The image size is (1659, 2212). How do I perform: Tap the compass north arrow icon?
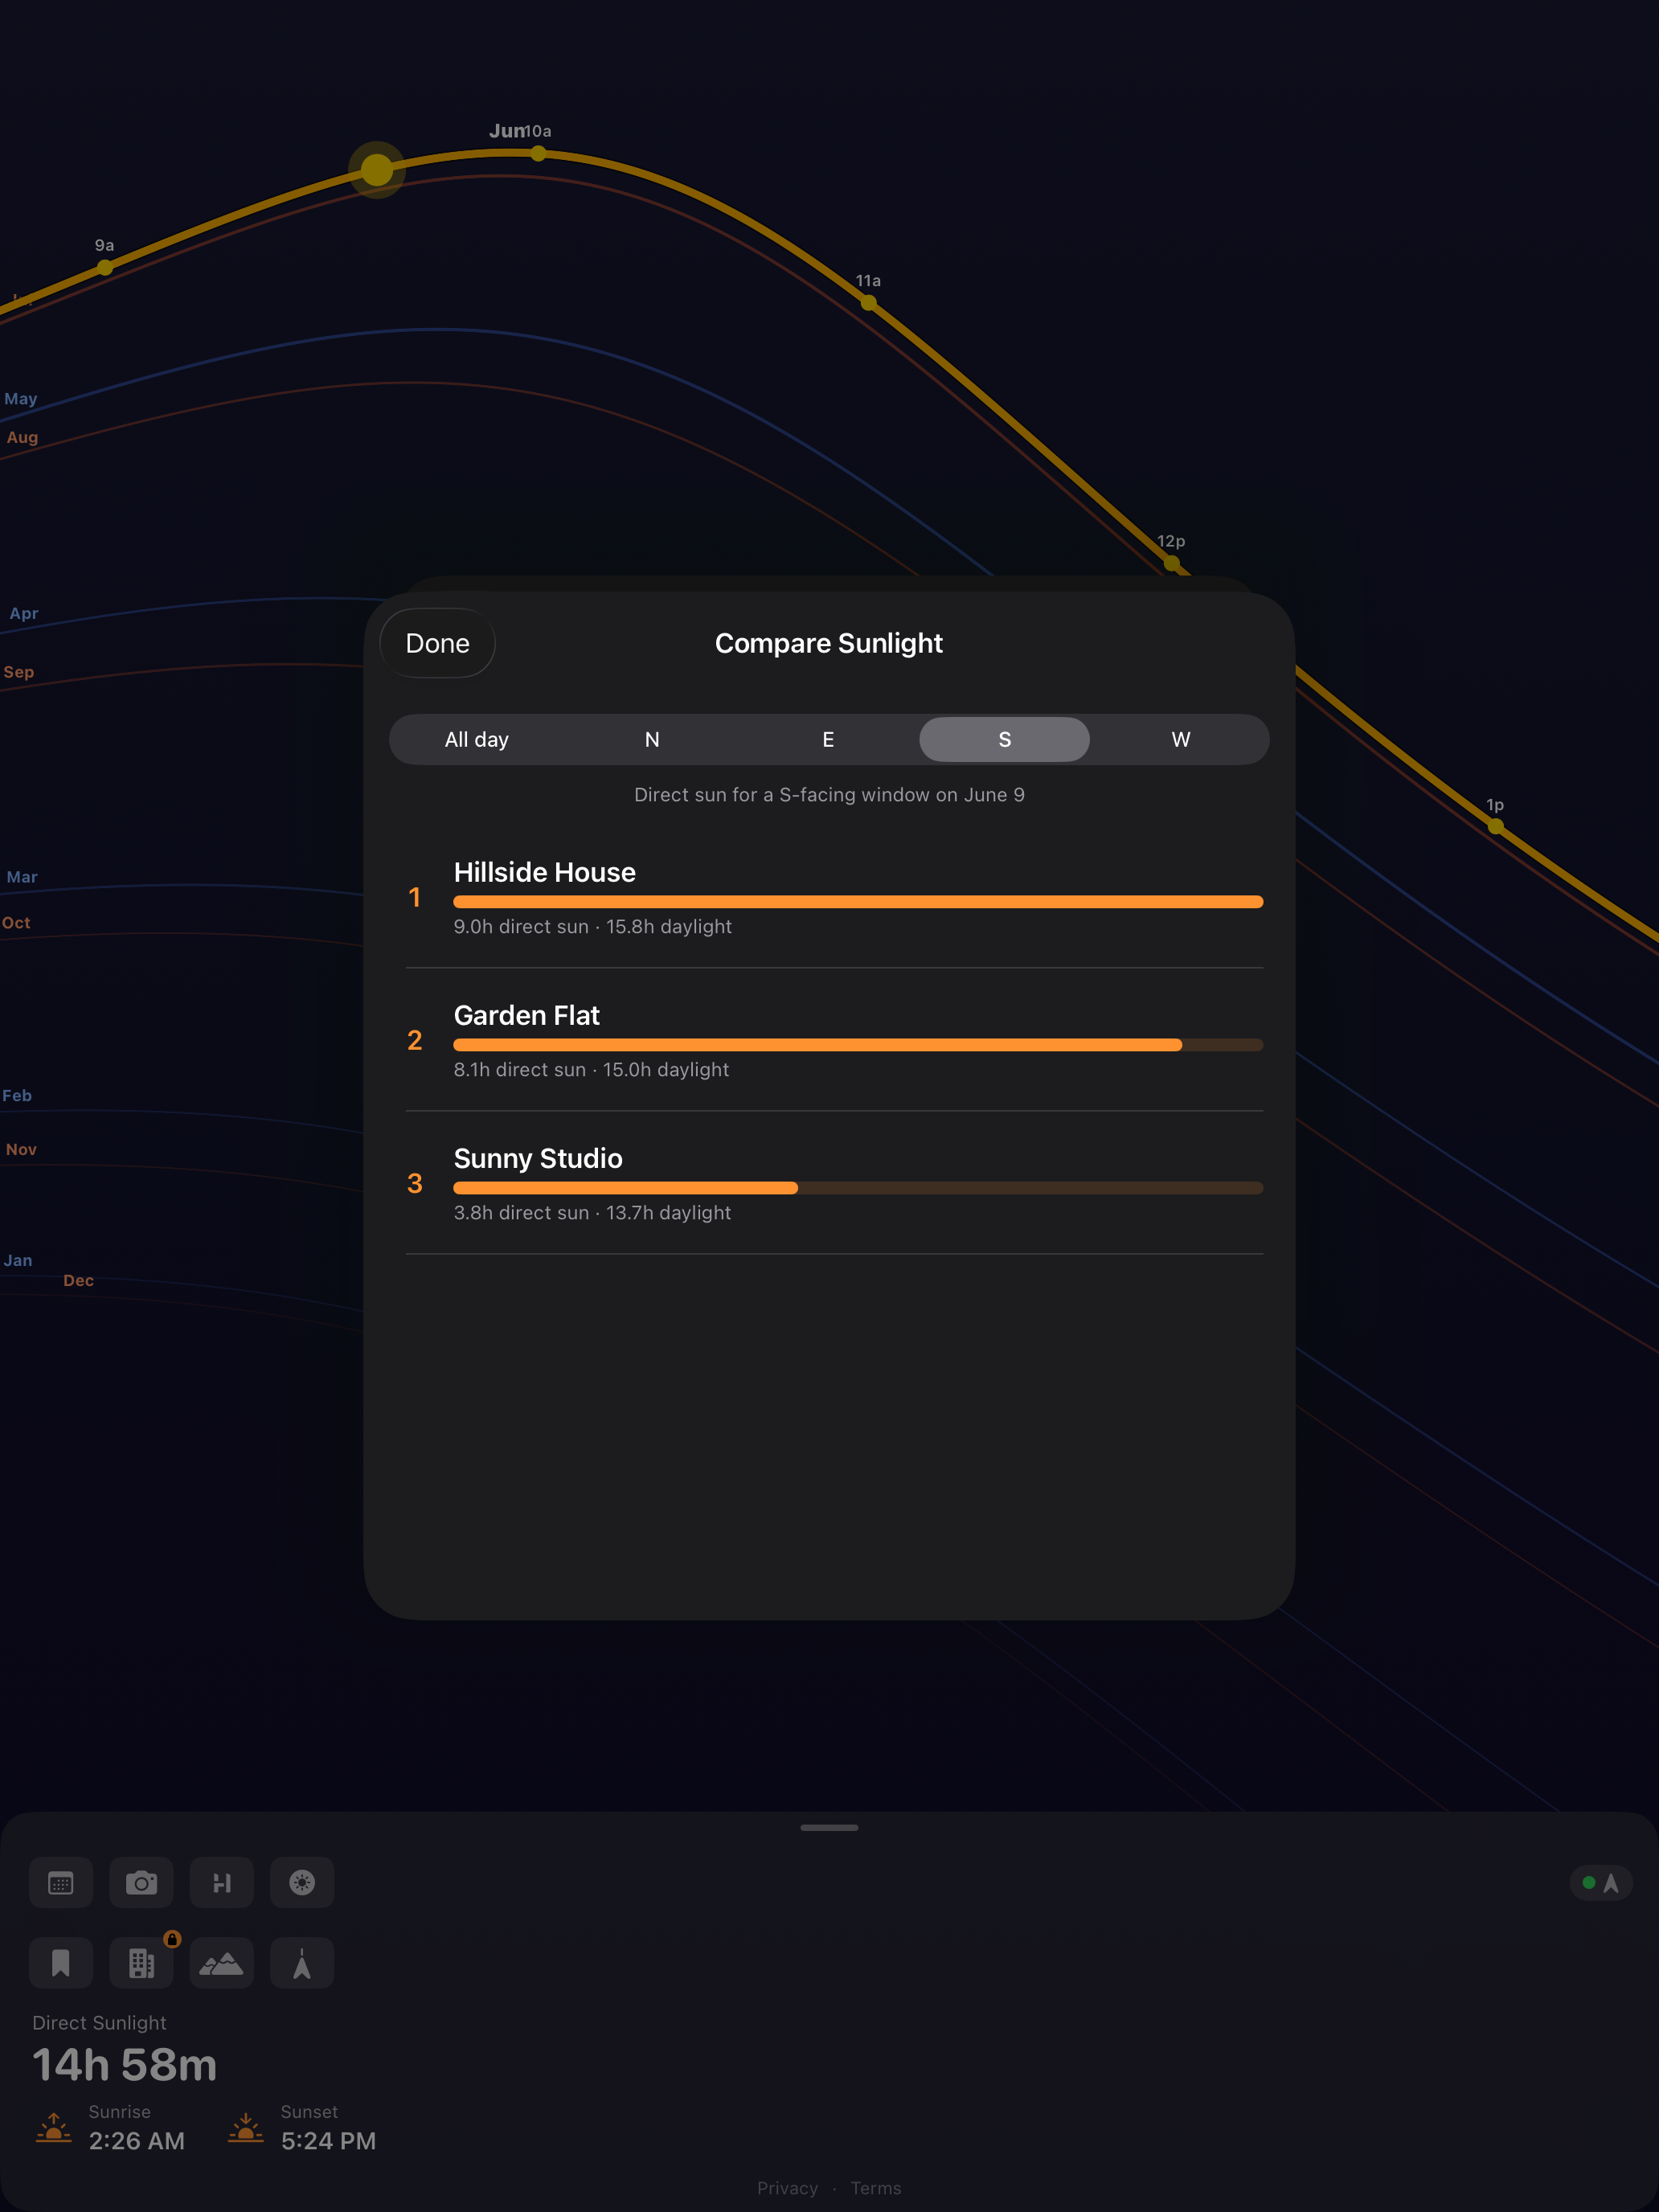click(x=302, y=1963)
